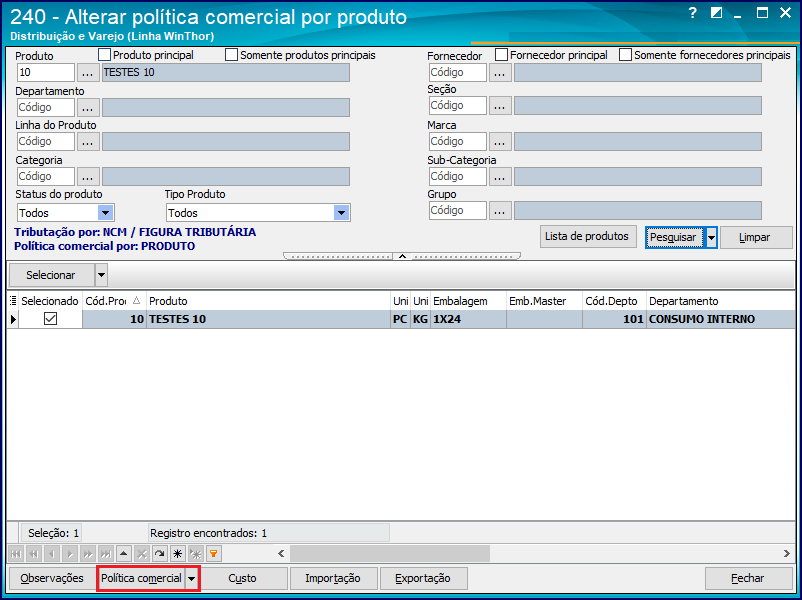Click horizontal scrollbar right arrow
Image resolution: width=802 pixels, height=600 pixels.
coord(787,553)
